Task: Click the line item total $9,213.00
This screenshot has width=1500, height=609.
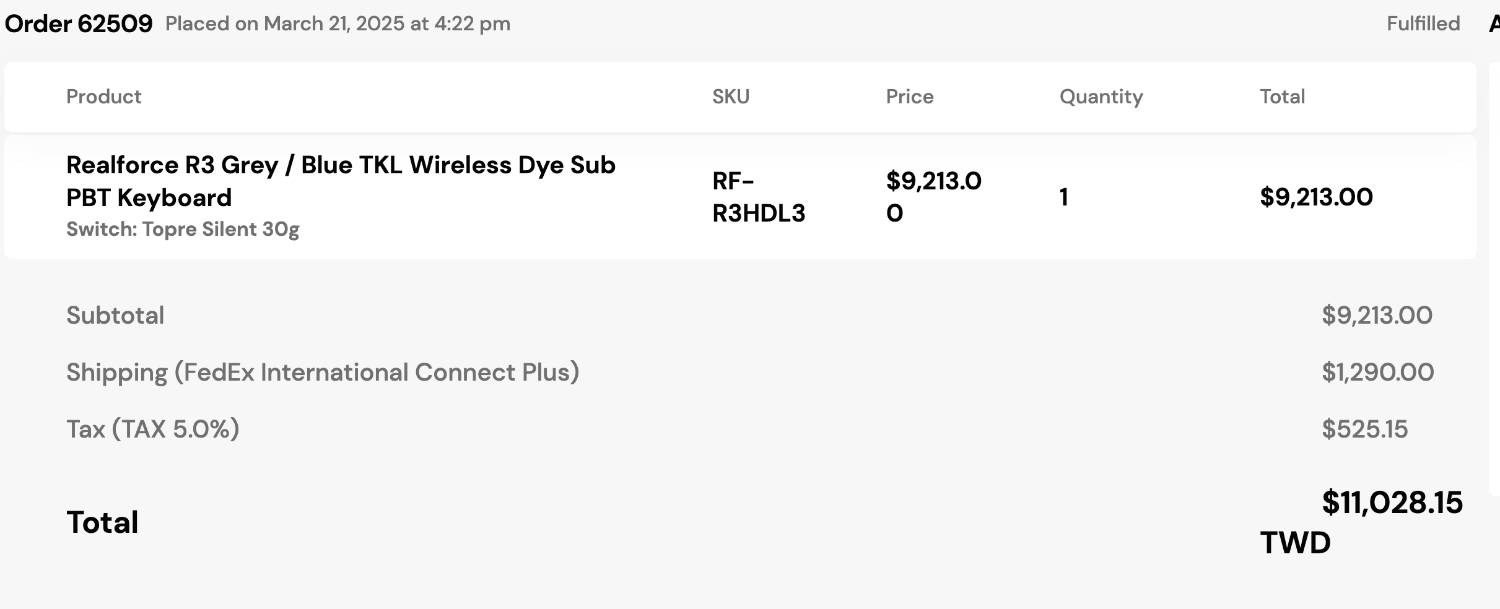Action: tap(1316, 197)
